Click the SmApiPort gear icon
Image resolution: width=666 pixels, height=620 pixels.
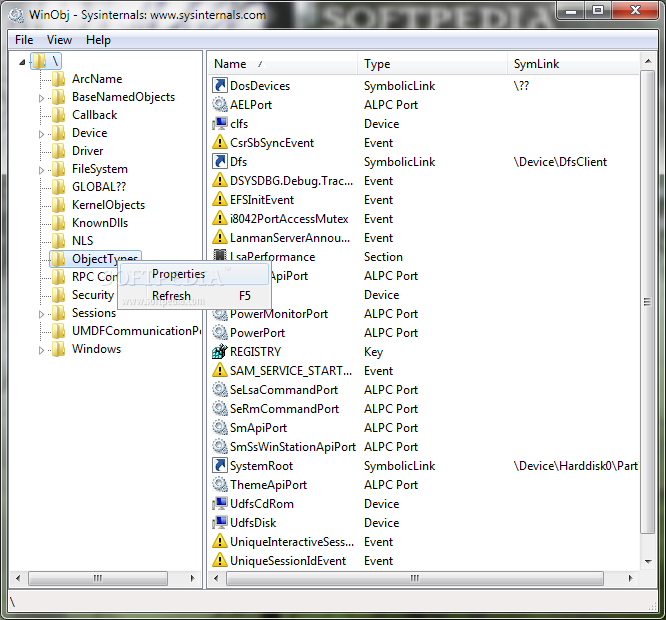(x=220, y=428)
